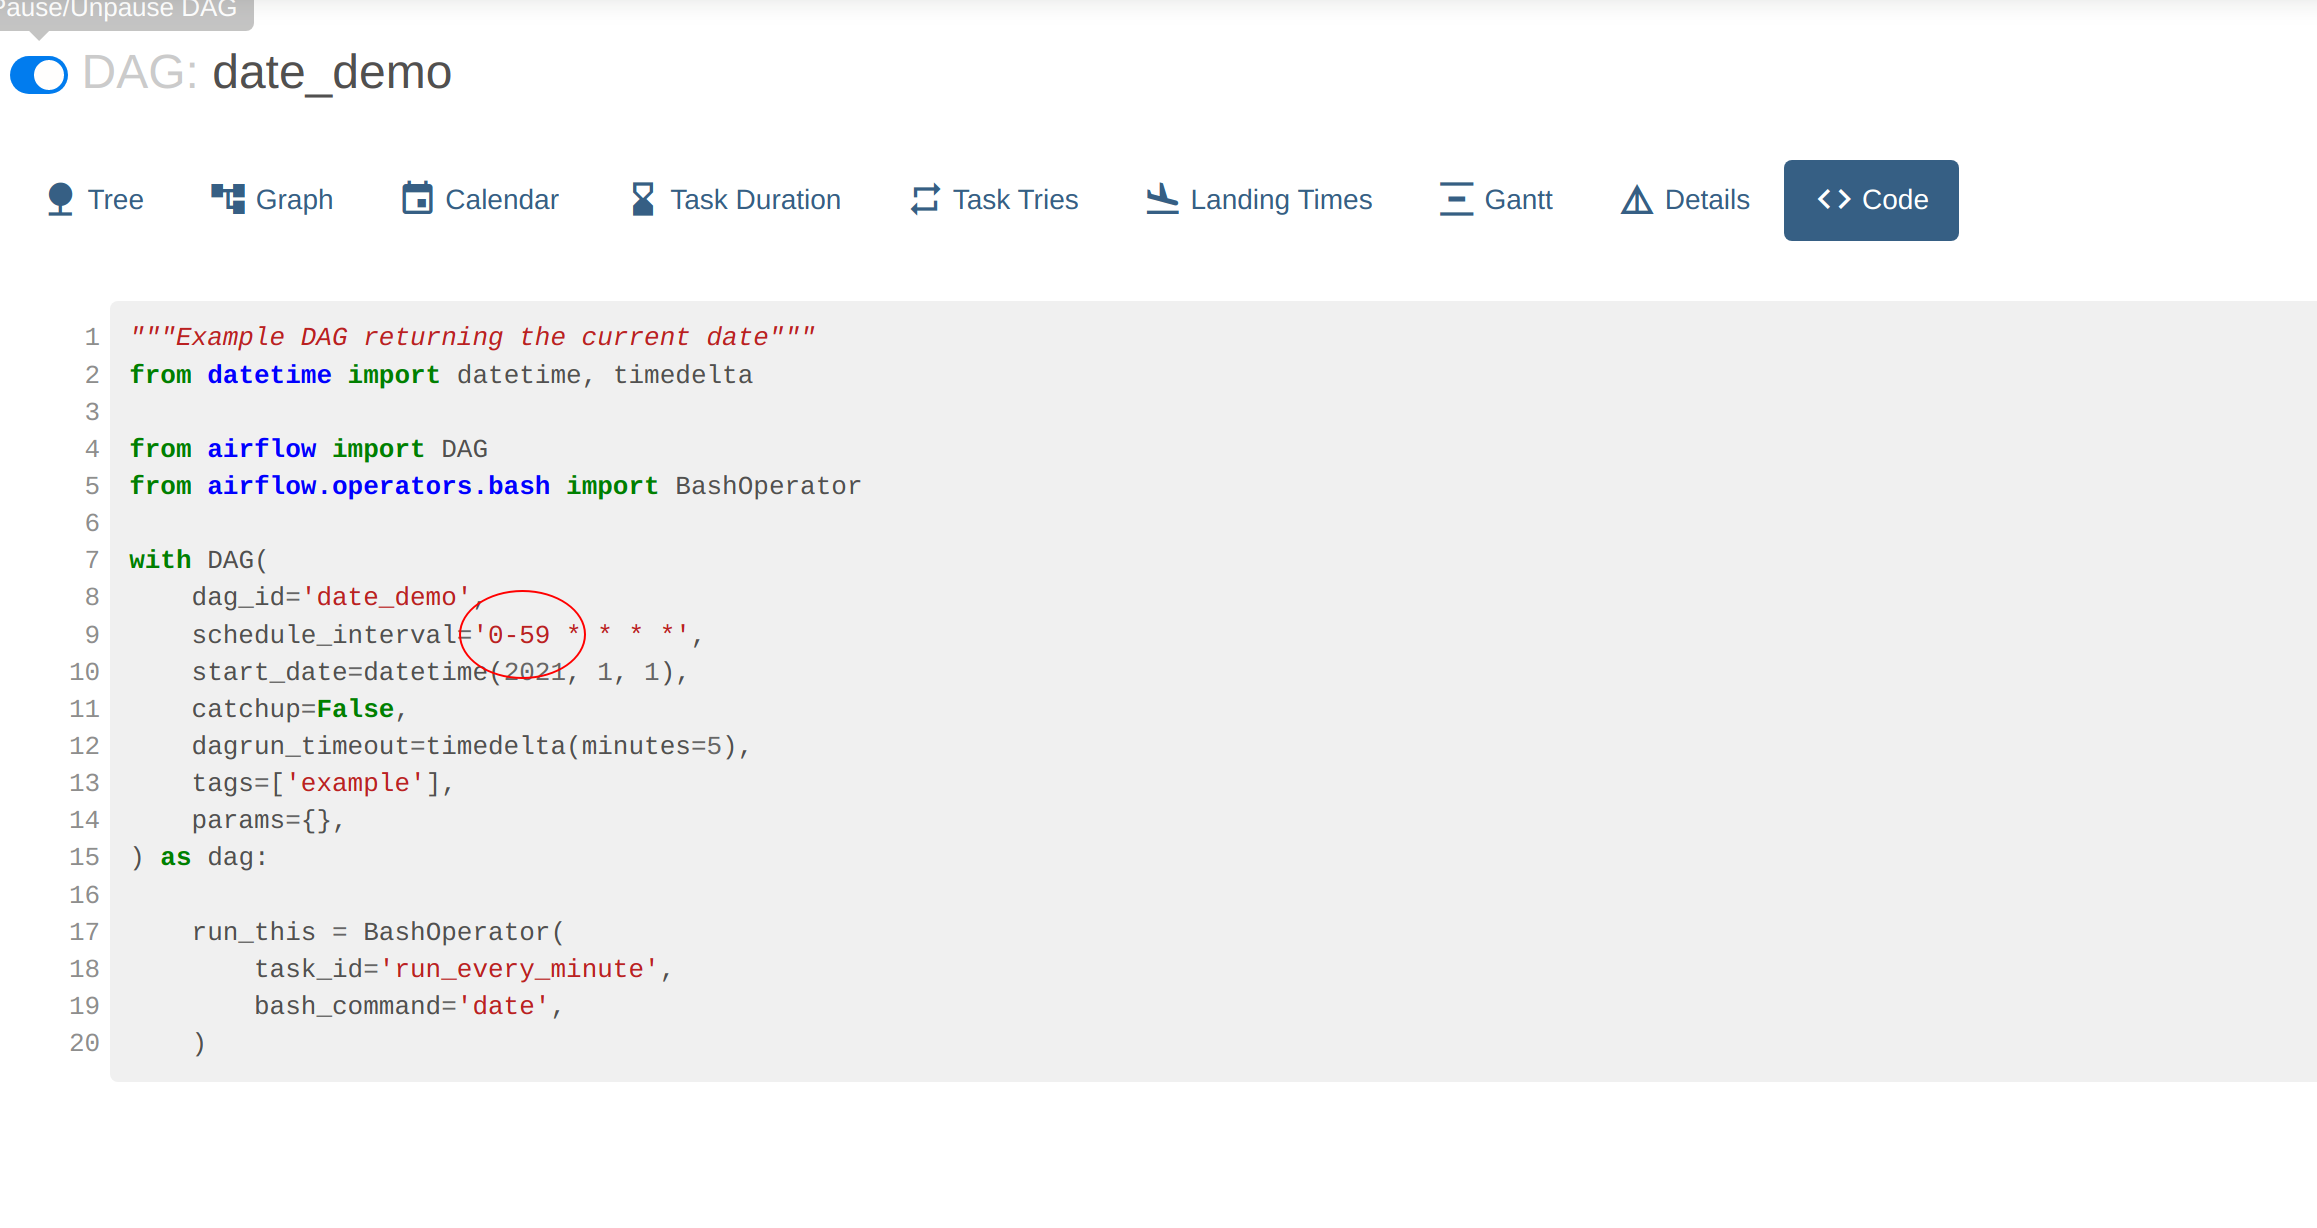
Task: Toggle the Pause/Unpause DAG switch
Action: click(39, 75)
